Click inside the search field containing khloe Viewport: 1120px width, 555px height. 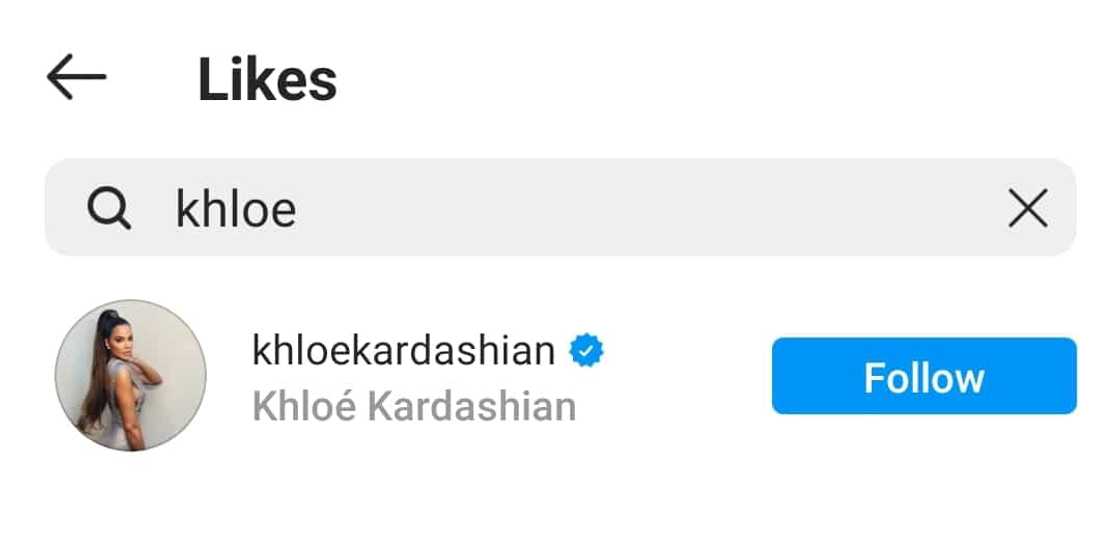point(560,208)
